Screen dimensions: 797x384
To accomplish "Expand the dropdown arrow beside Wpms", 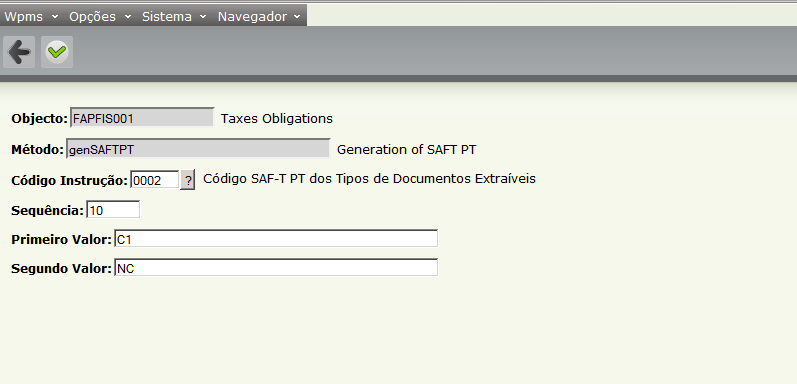I will coord(54,17).
